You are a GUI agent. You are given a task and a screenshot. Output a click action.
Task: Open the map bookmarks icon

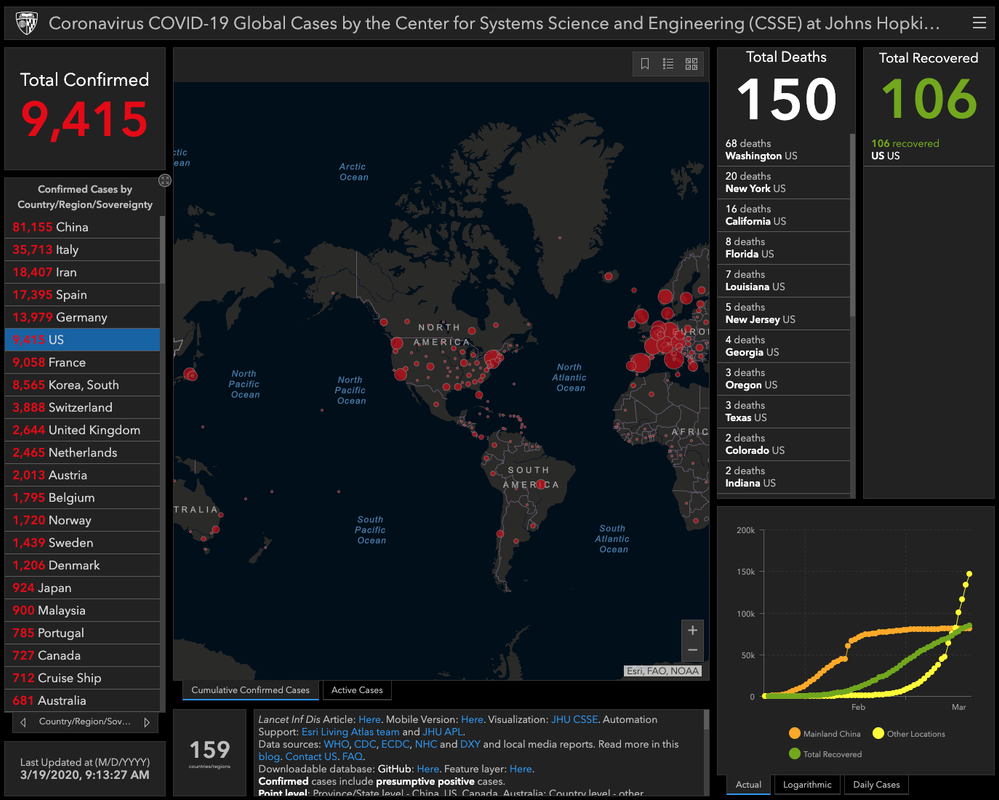click(645, 64)
